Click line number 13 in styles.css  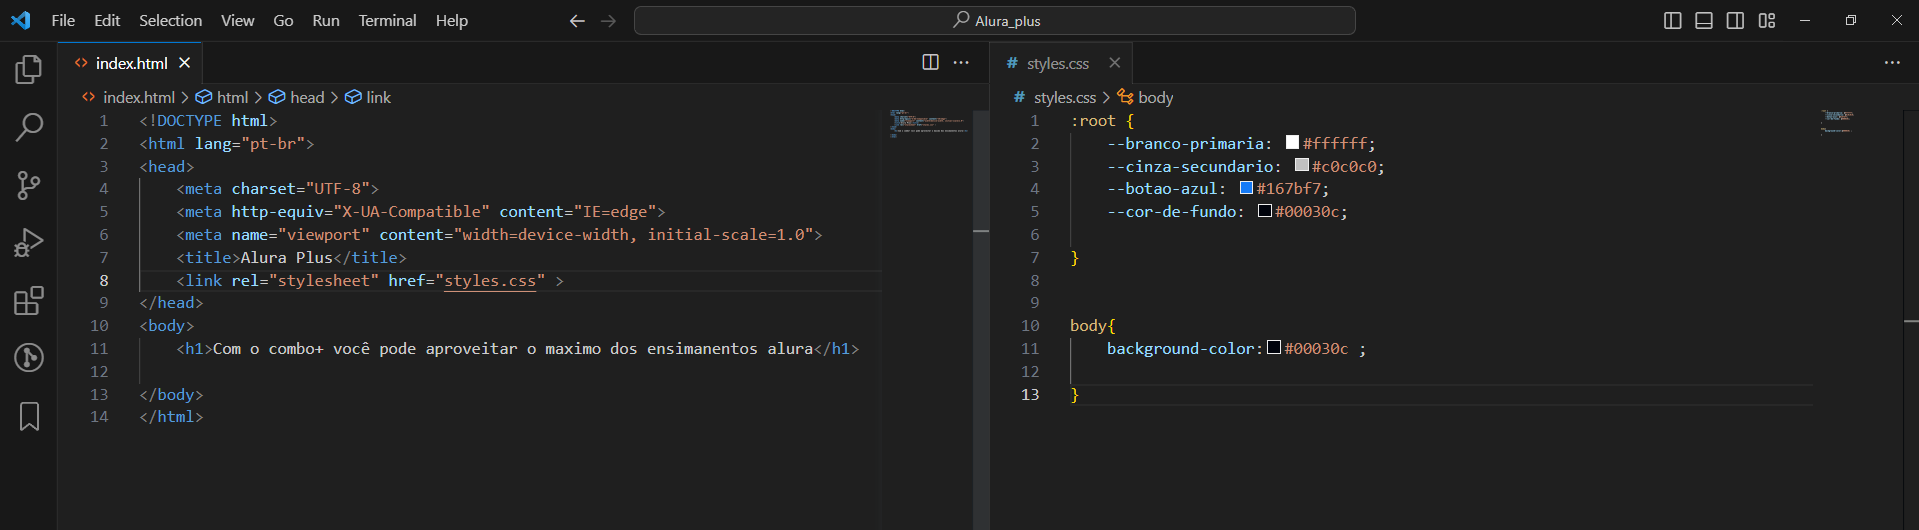pyautogui.click(x=1030, y=395)
